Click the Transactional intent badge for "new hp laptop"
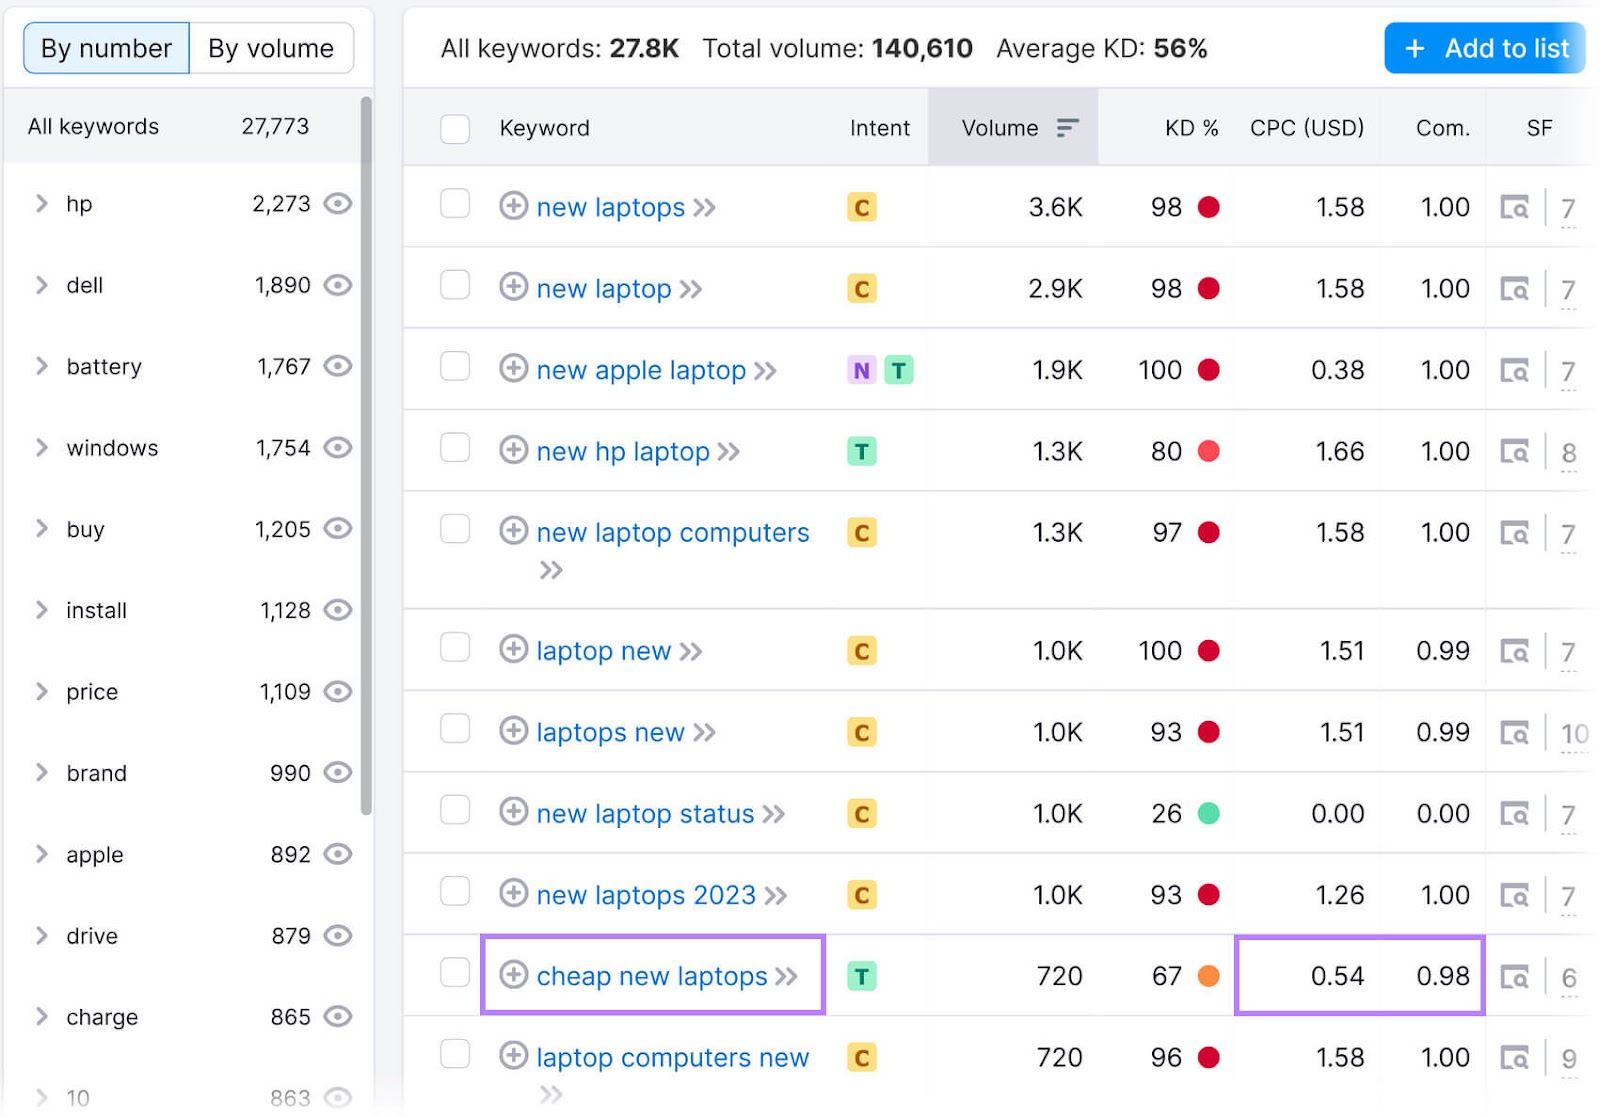Viewport: 1600px width, 1117px height. [x=861, y=451]
